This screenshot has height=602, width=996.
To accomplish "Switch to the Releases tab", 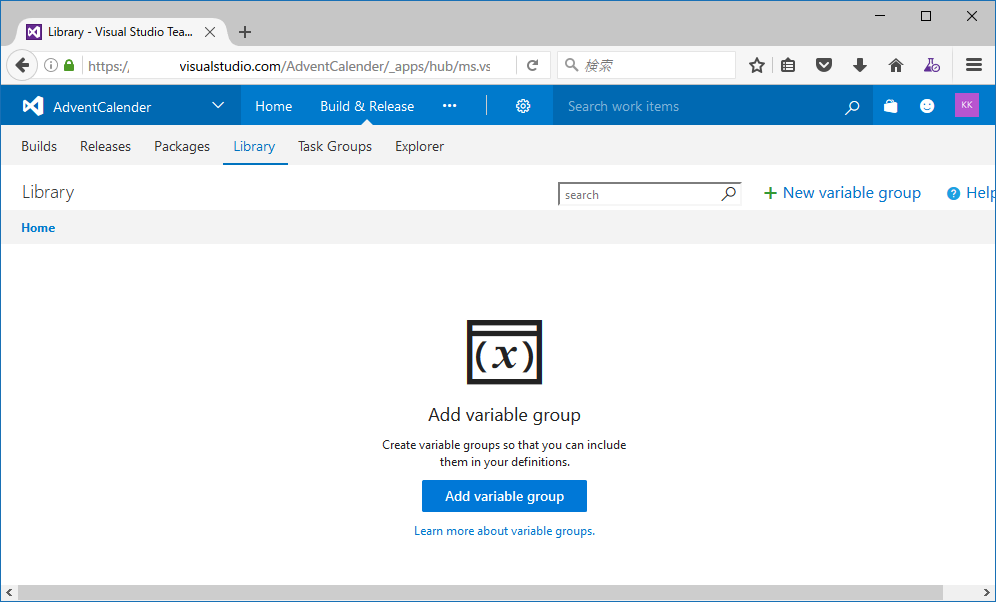I will [x=105, y=146].
